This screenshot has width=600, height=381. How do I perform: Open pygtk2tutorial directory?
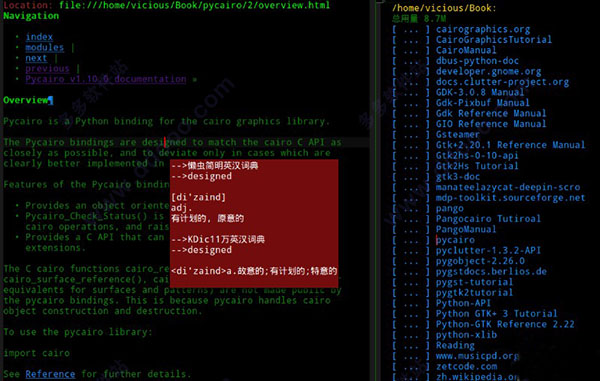(474, 293)
